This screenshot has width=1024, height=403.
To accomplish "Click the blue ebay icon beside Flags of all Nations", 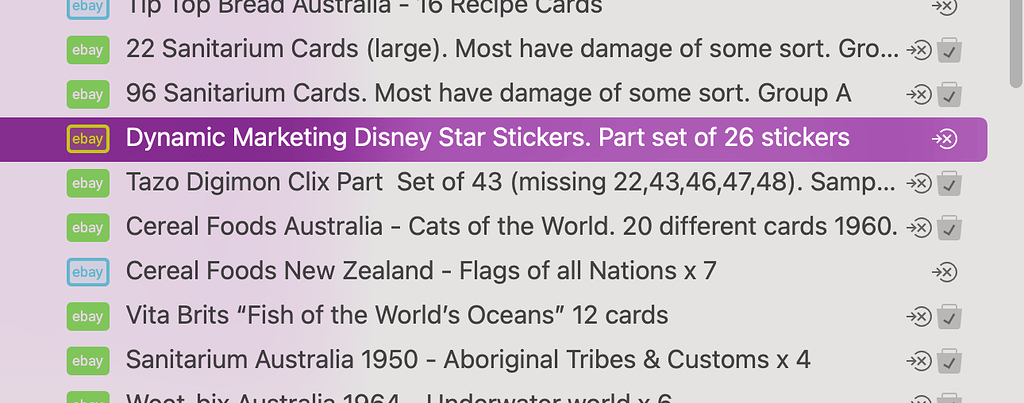I will (x=88, y=272).
